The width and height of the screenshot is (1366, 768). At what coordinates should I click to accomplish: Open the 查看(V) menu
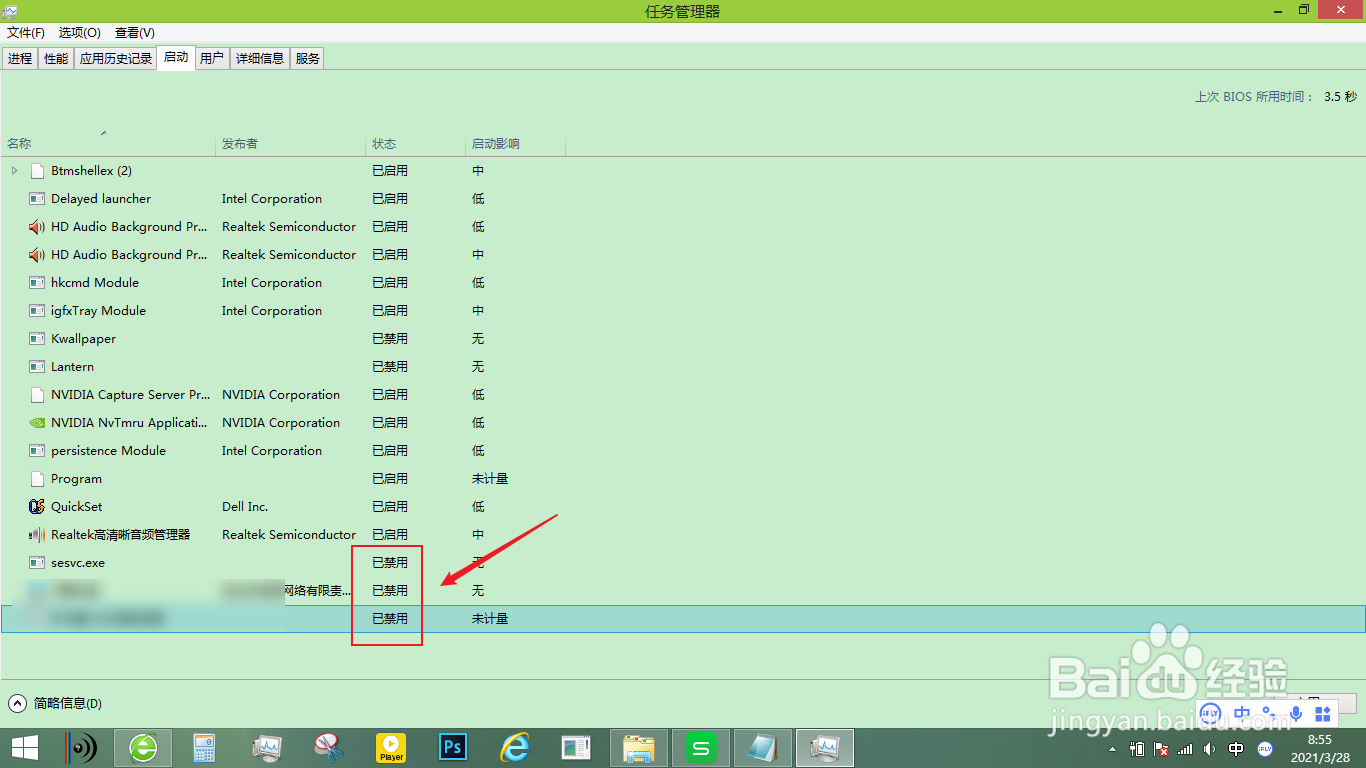coord(134,33)
